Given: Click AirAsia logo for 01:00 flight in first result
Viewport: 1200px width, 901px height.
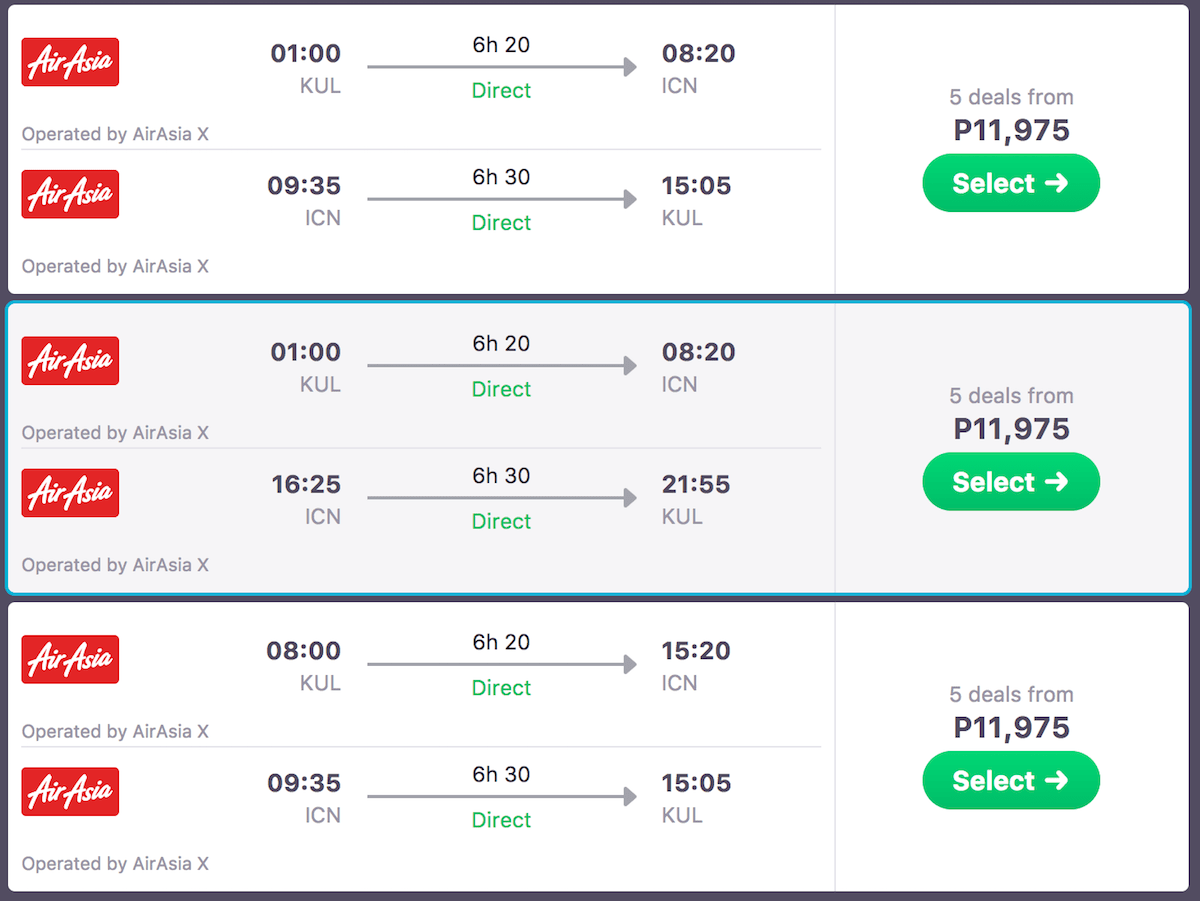Looking at the screenshot, I should [x=70, y=62].
